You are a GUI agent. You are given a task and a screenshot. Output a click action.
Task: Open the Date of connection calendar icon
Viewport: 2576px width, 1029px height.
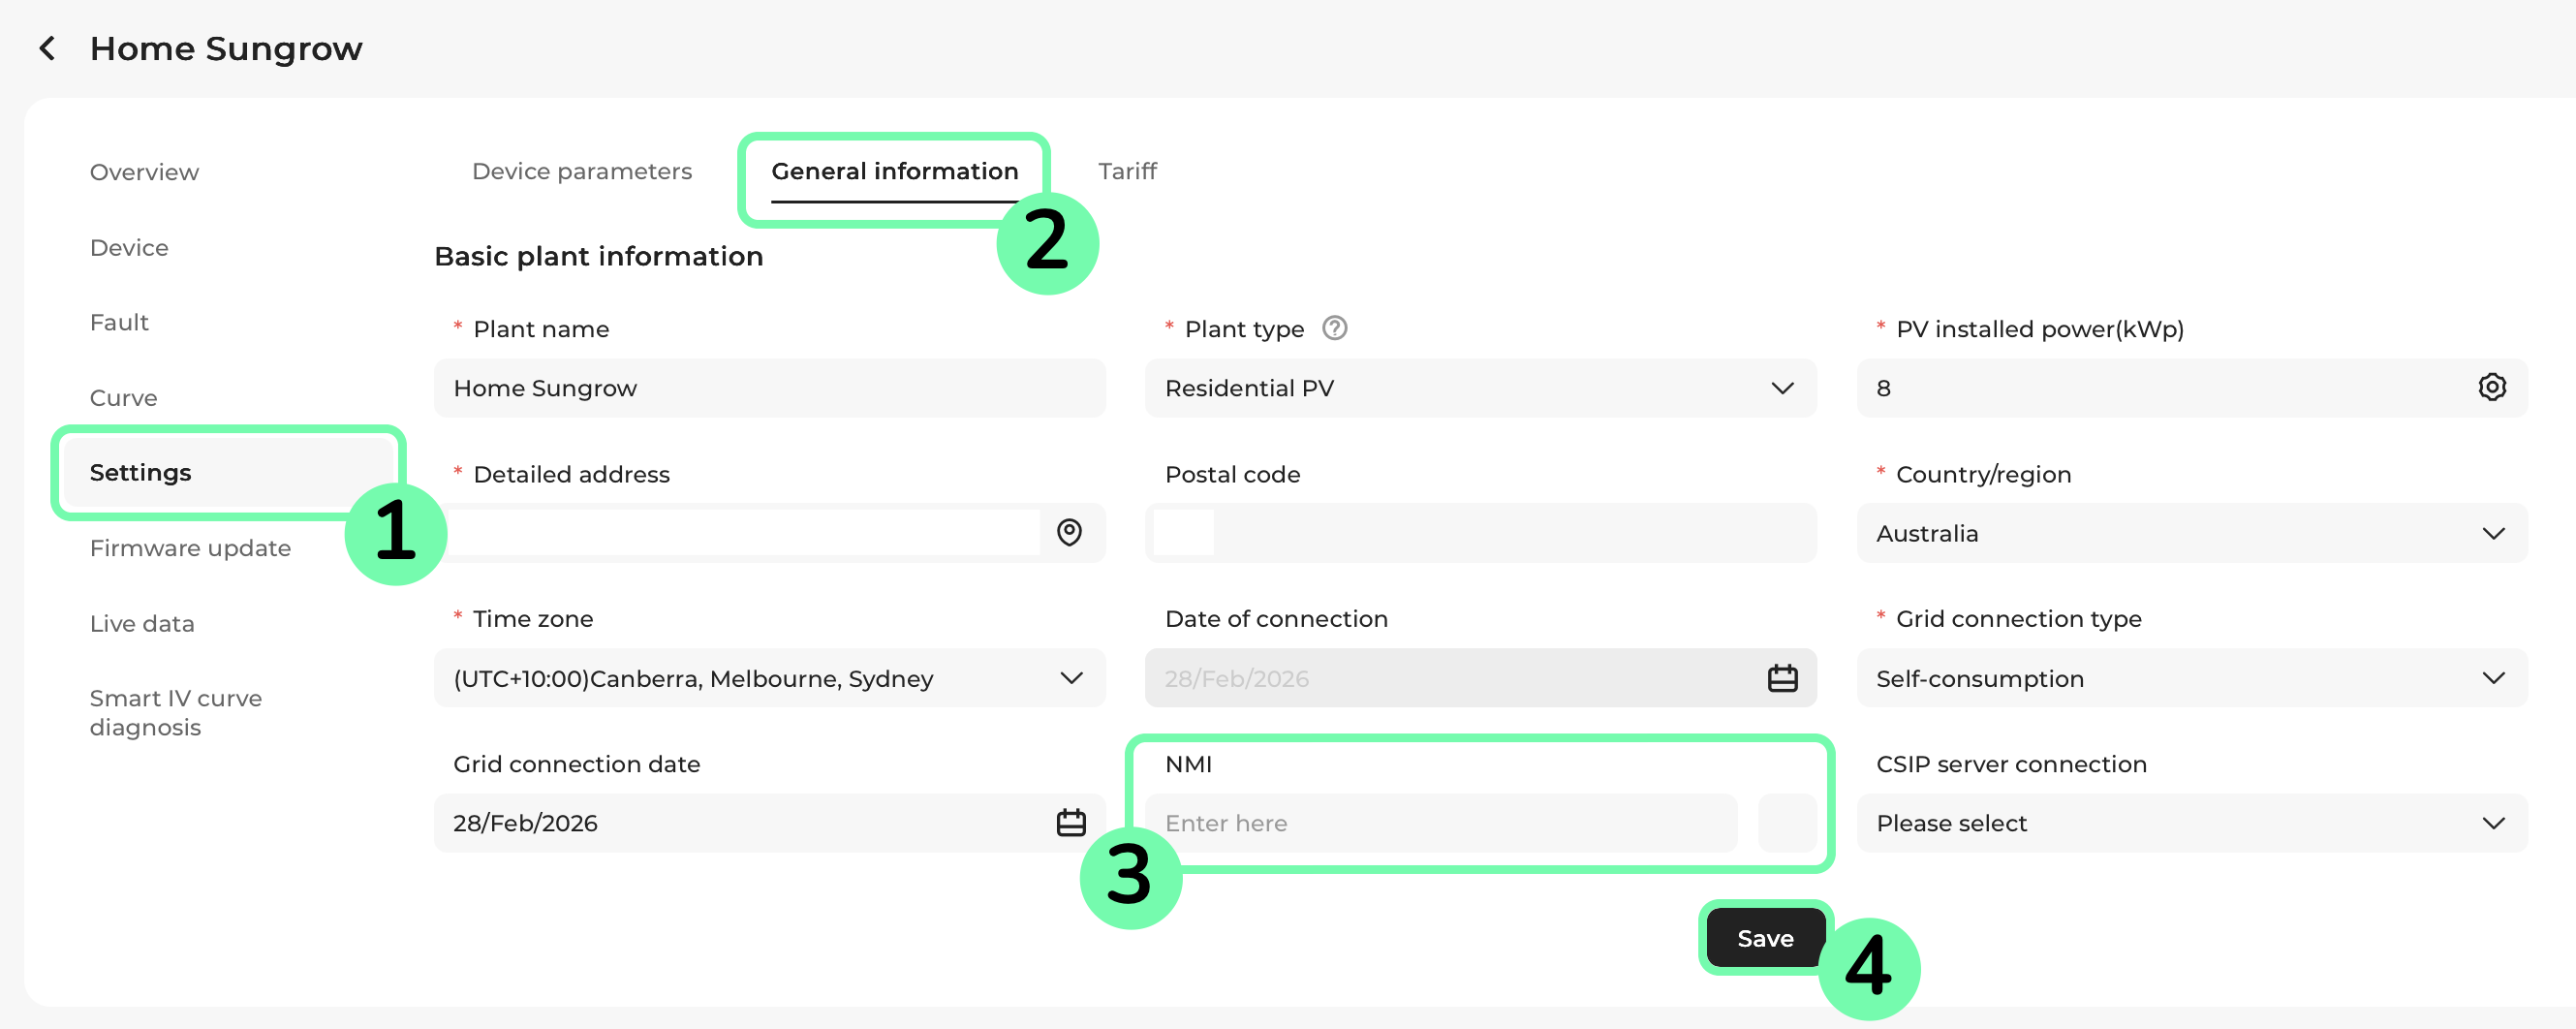pos(1782,678)
